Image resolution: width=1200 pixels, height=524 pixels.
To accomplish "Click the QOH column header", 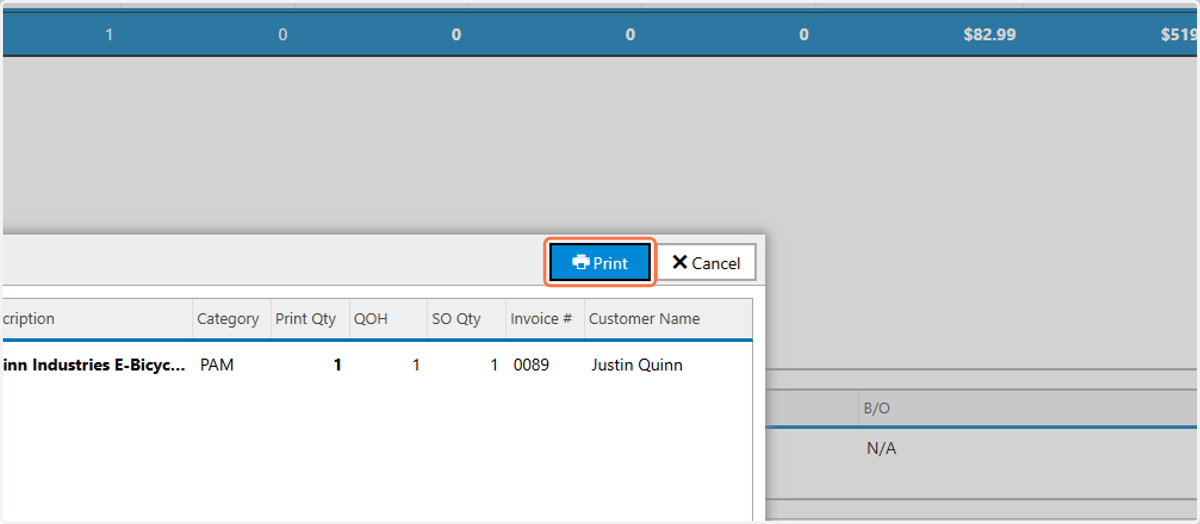I will tap(388, 319).
